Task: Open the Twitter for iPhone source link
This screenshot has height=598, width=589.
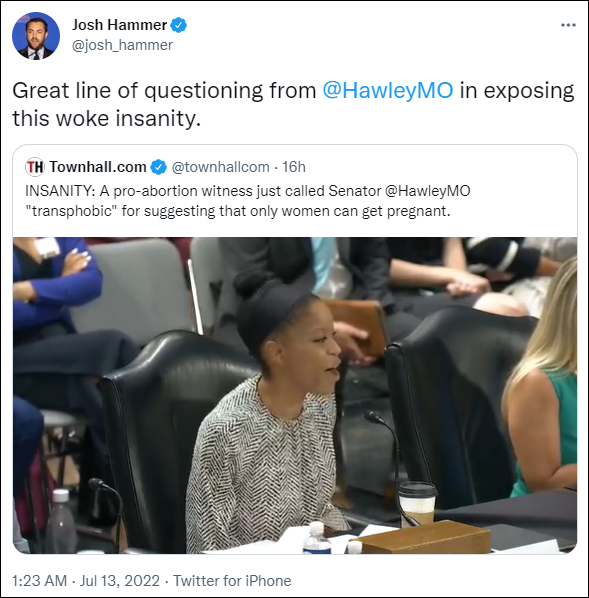Action: coord(232,581)
